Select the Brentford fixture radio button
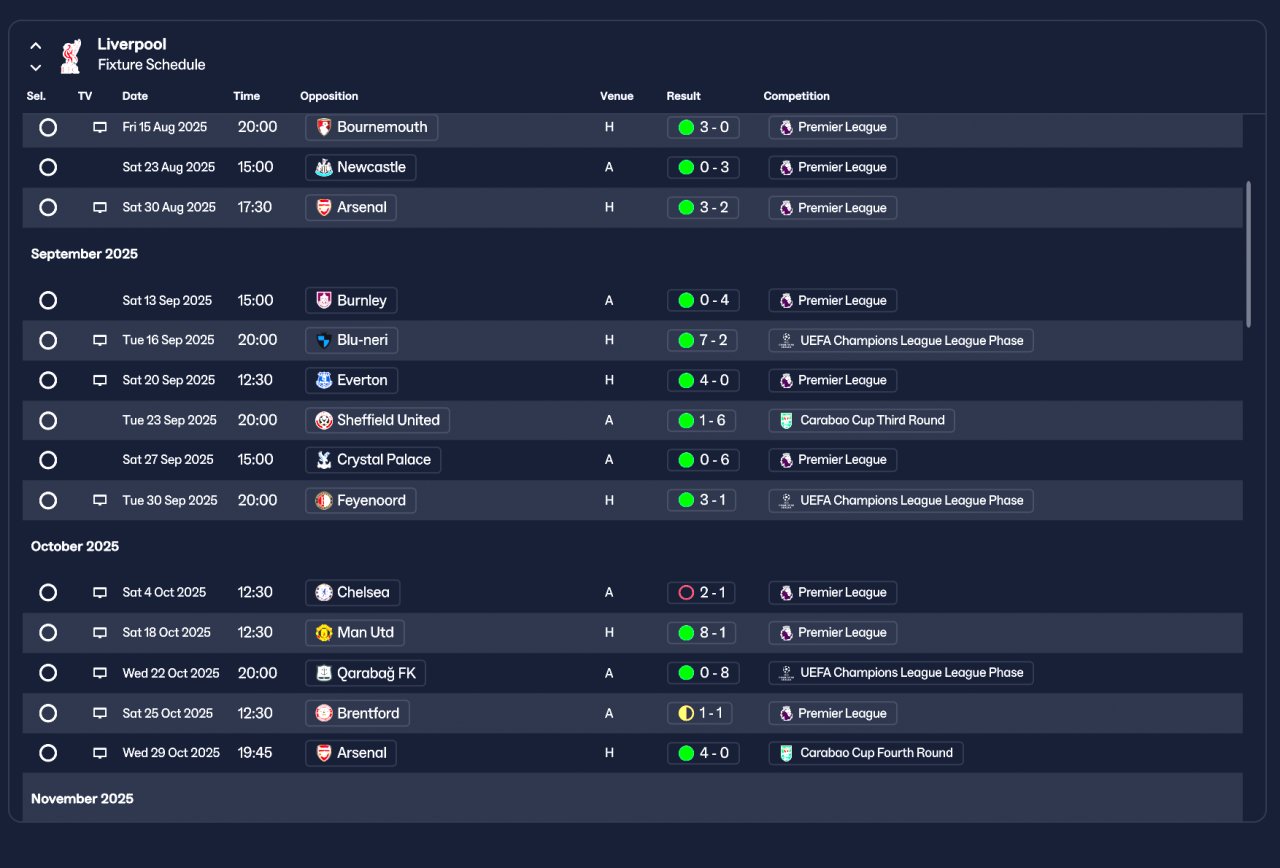Screen dimensions: 1280x868 tap(48, 713)
